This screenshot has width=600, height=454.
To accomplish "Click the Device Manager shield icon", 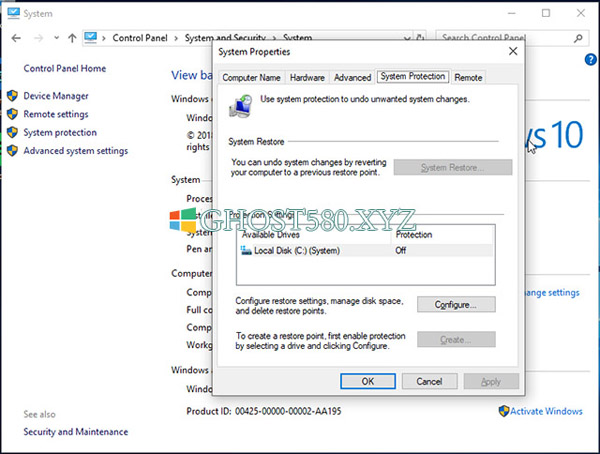I will click(x=12, y=96).
